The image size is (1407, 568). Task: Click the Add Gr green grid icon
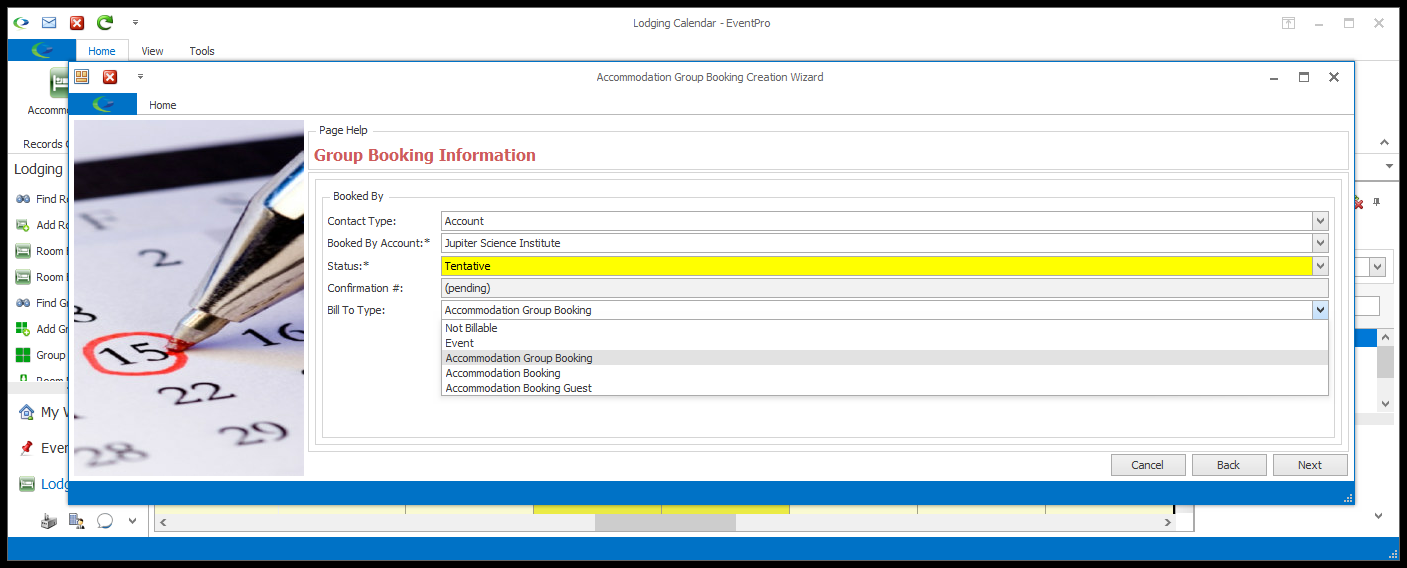[x=23, y=329]
